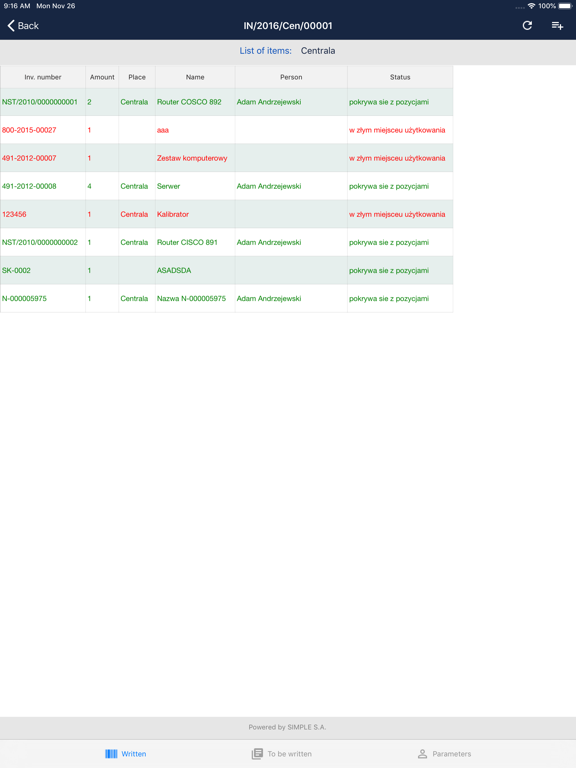The height and width of the screenshot is (768, 576).
Task: Tap the documents icon beside To be written
Action: (257, 754)
